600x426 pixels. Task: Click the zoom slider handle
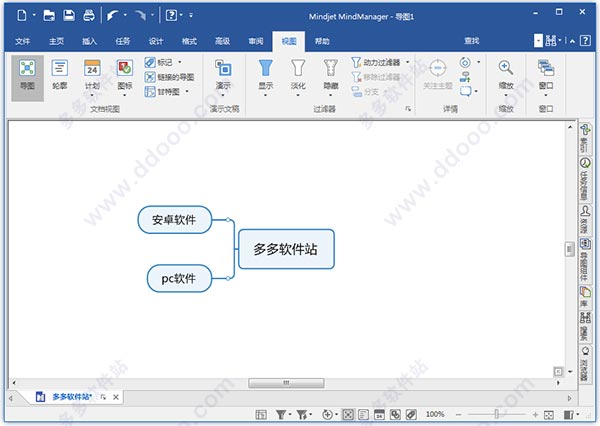tap(497, 414)
